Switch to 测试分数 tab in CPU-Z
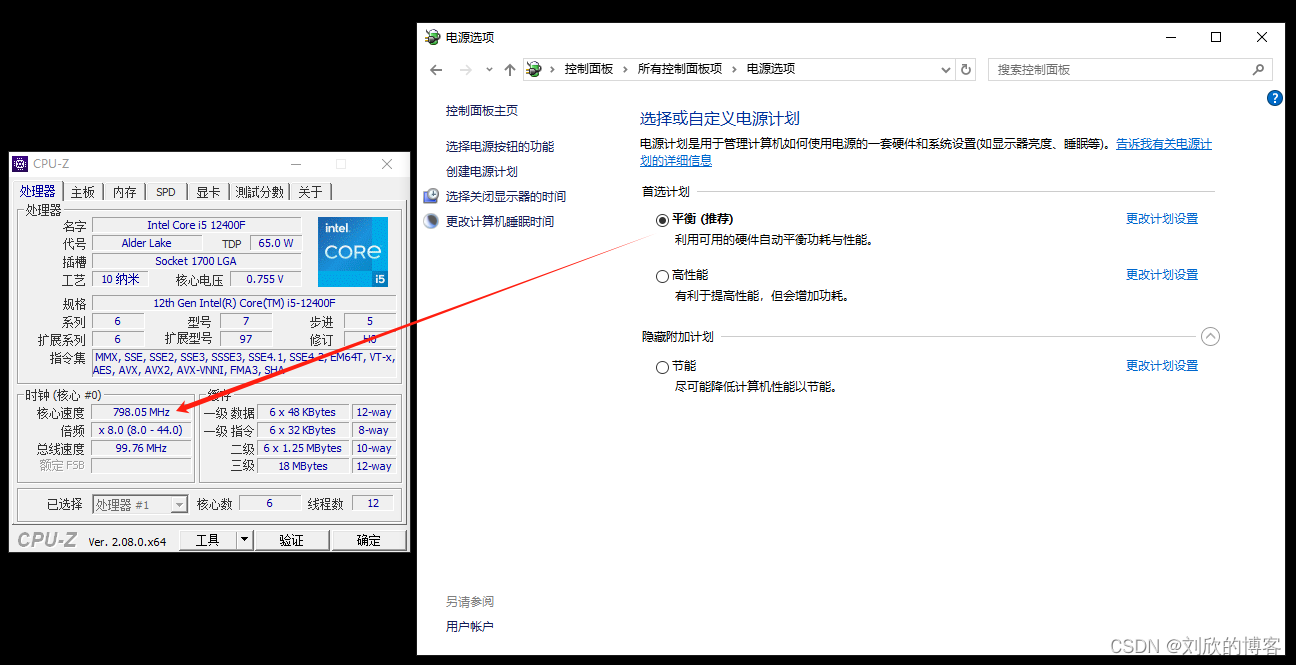The height and width of the screenshot is (665, 1296). [260, 192]
